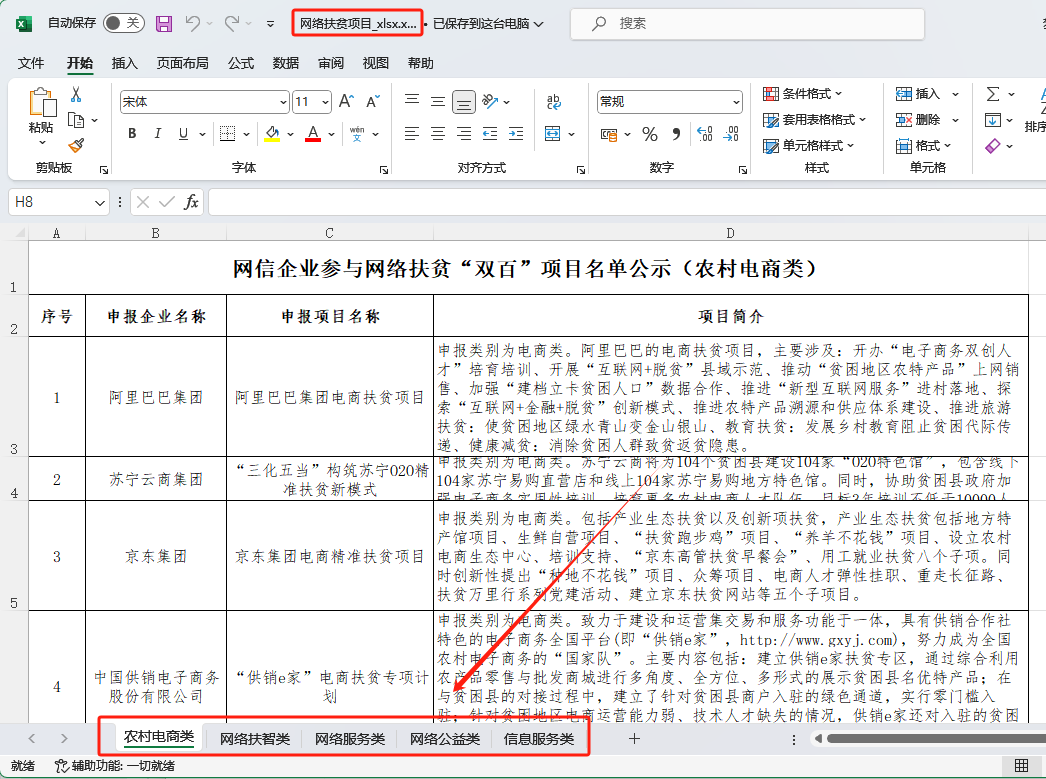Switch to the 数据 ribbon tab
The height and width of the screenshot is (779, 1046).
(x=285, y=62)
